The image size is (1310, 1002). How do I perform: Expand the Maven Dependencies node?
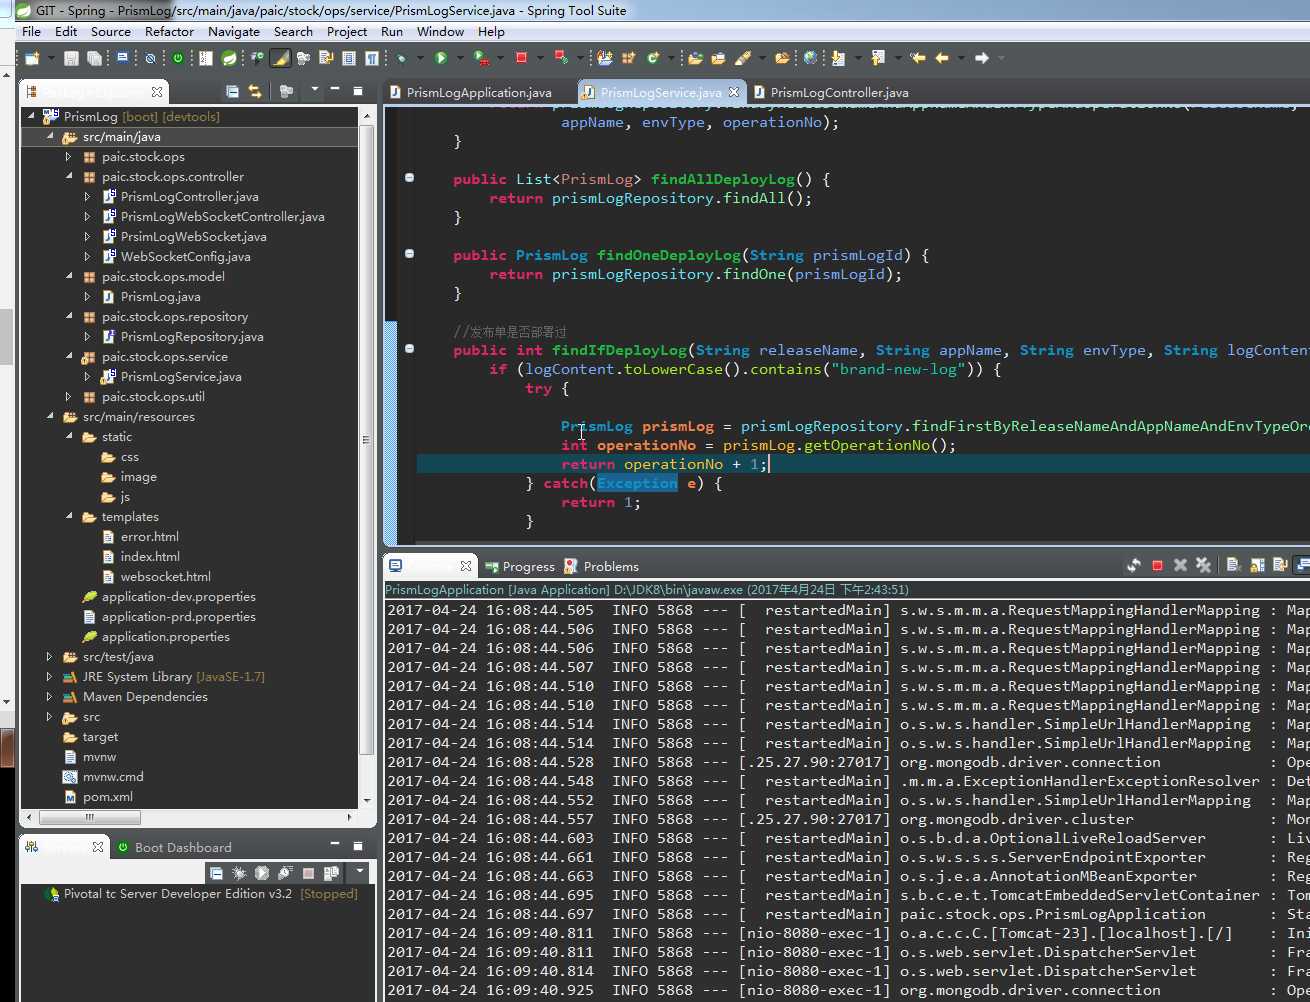tap(50, 696)
